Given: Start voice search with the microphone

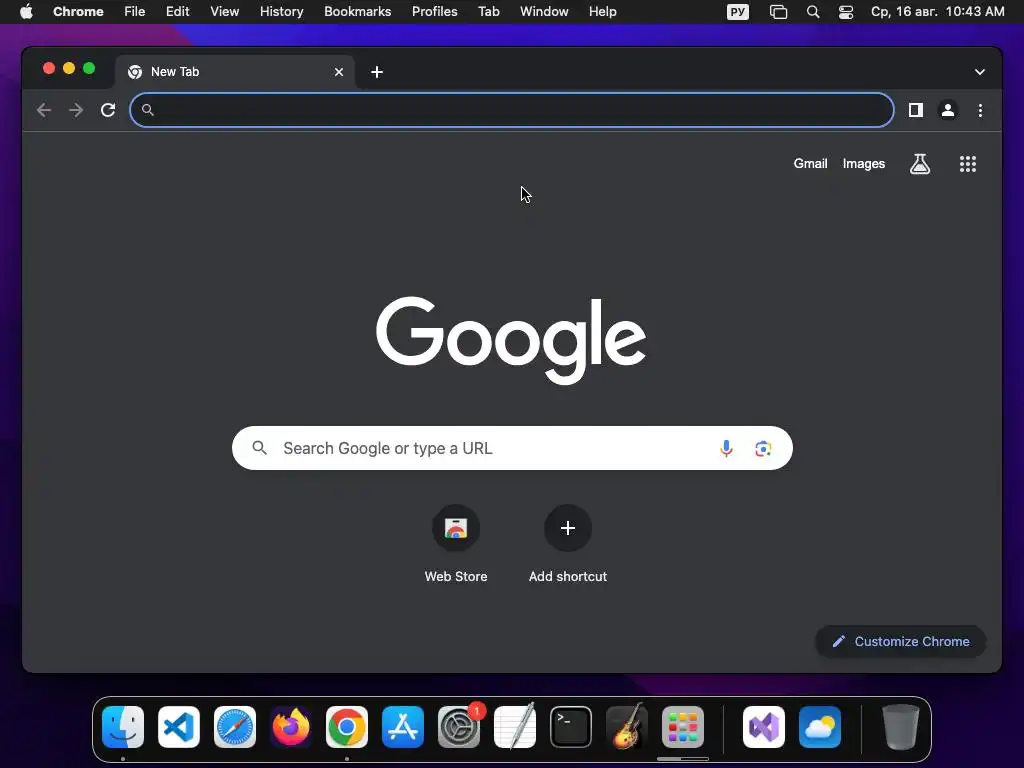Looking at the screenshot, I should click(726, 448).
